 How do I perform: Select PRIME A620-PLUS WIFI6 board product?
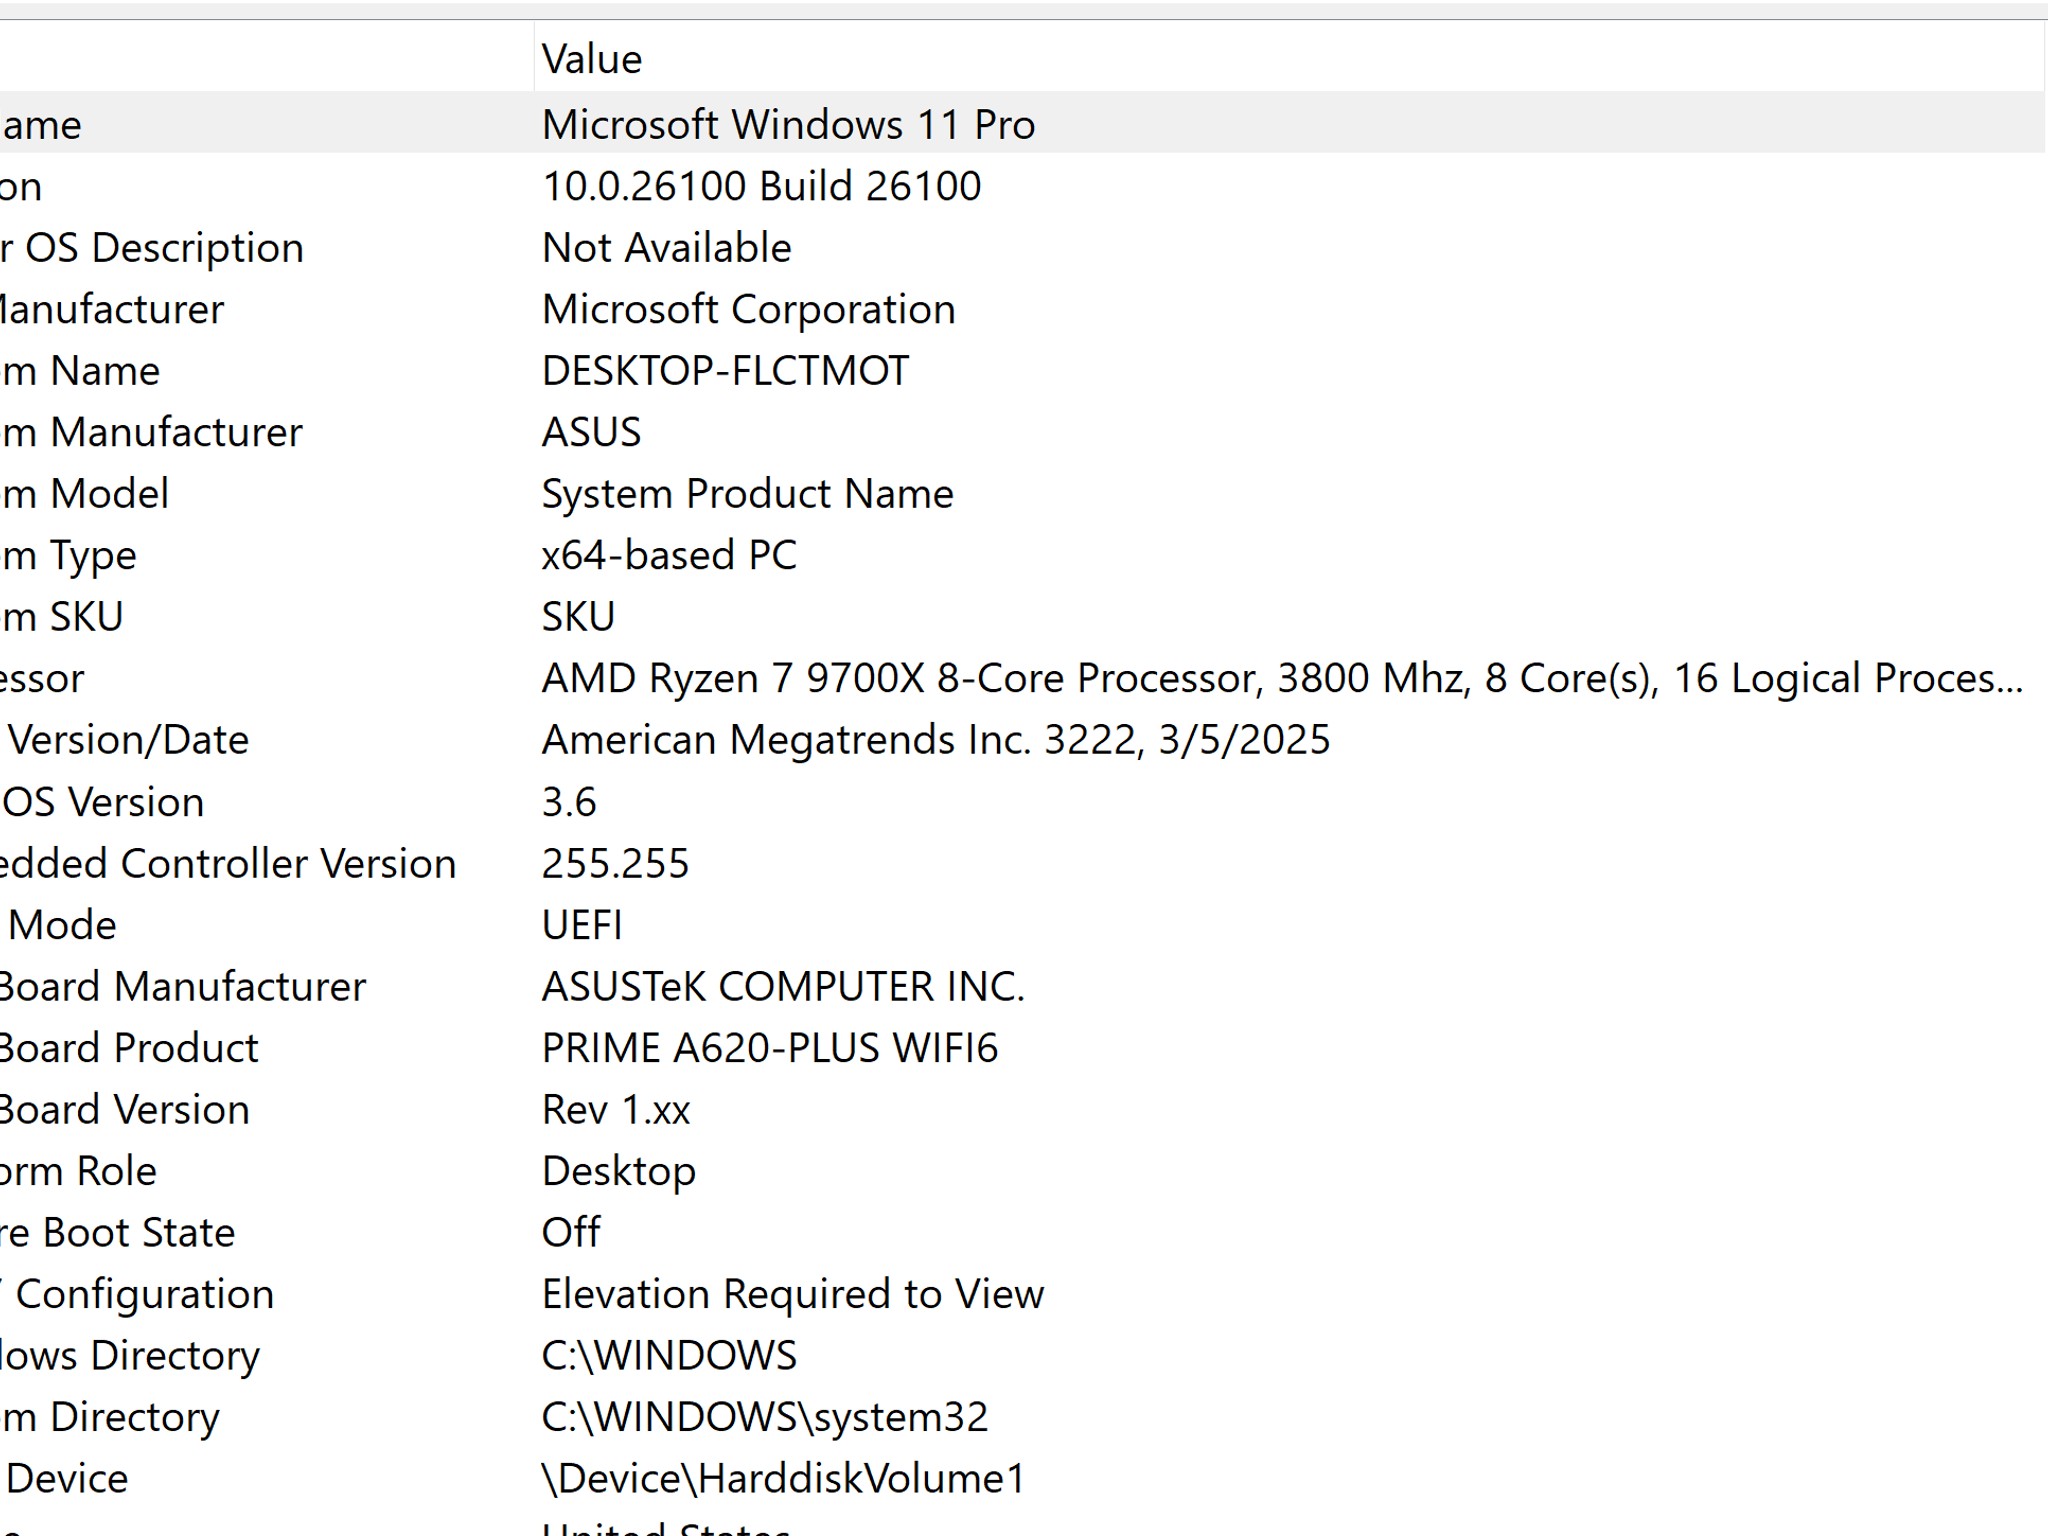coord(770,1048)
